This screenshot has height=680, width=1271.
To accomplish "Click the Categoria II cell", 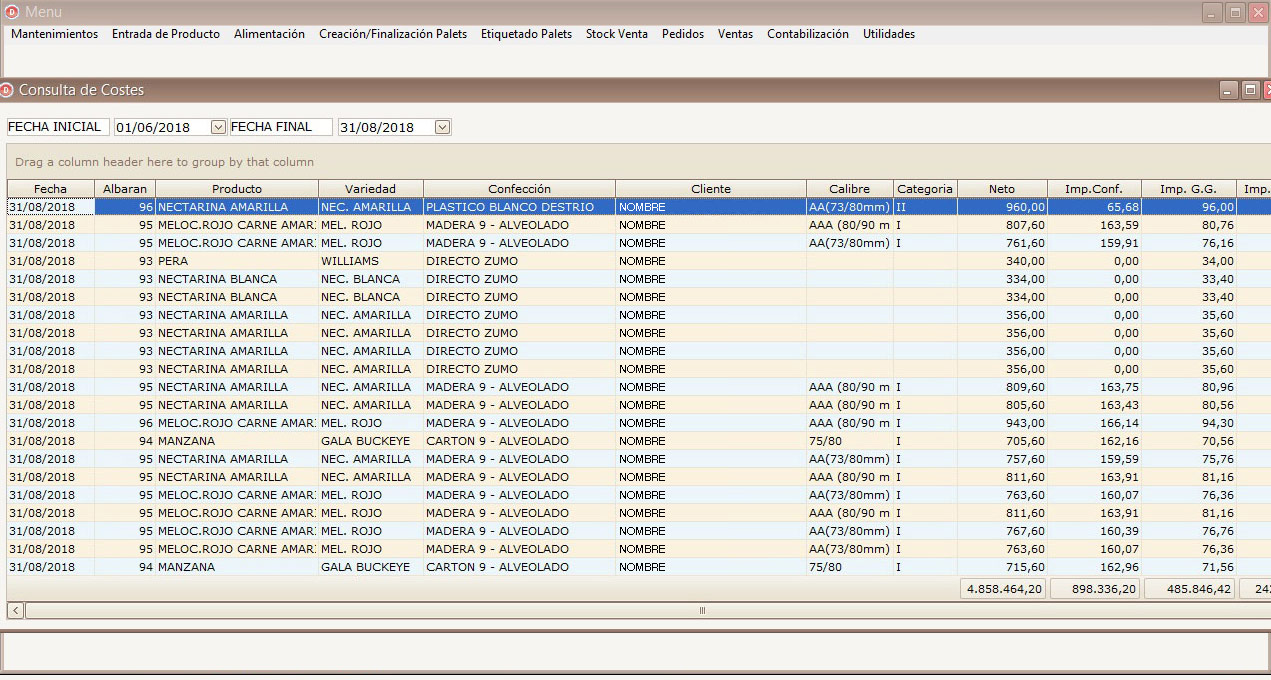I will 925,207.
